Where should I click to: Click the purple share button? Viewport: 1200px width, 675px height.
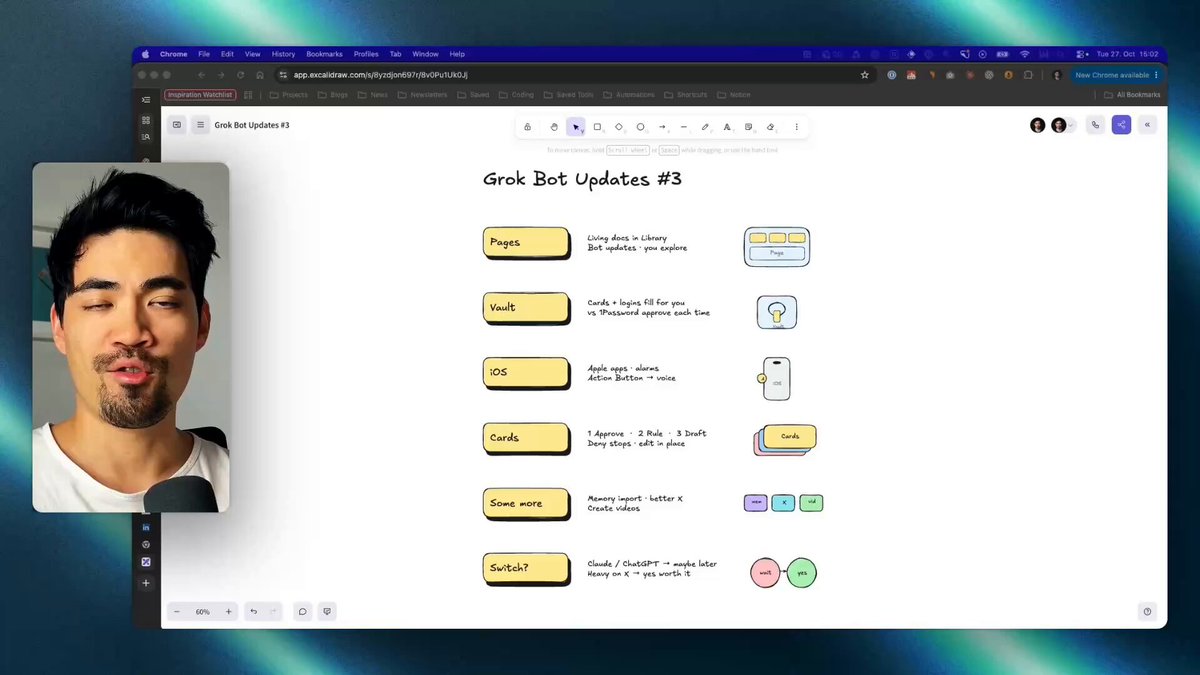1121,125
